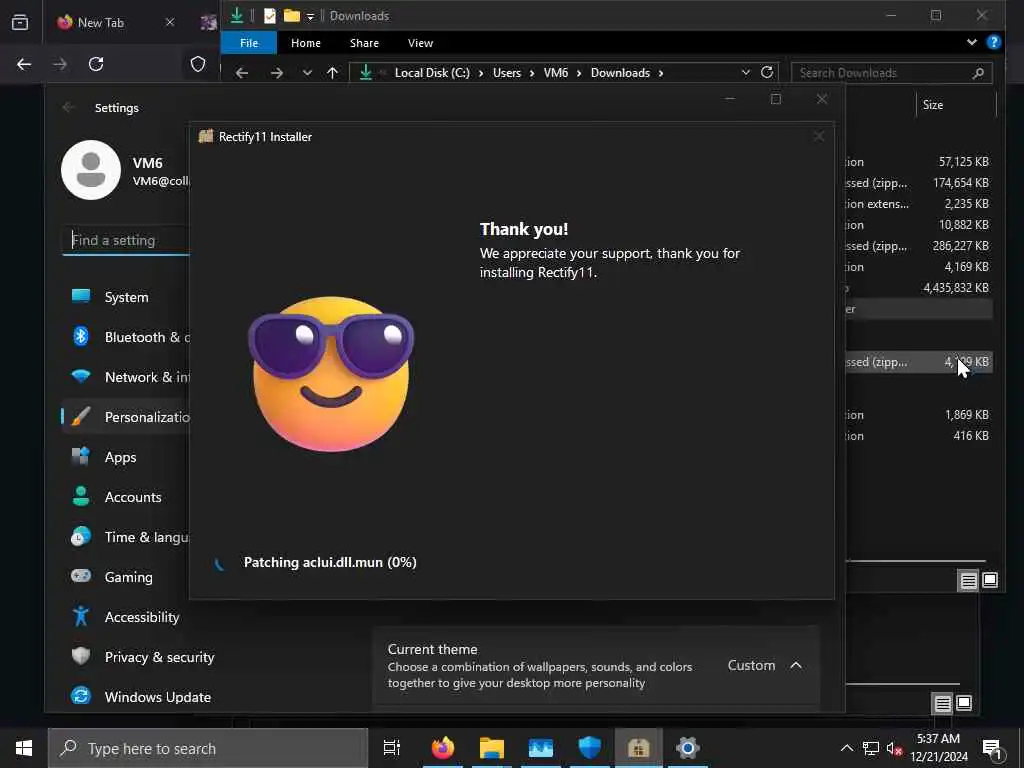Open Task View from taskbar
This screenshot has width=1024, height=768.
(x=392, y=748)
